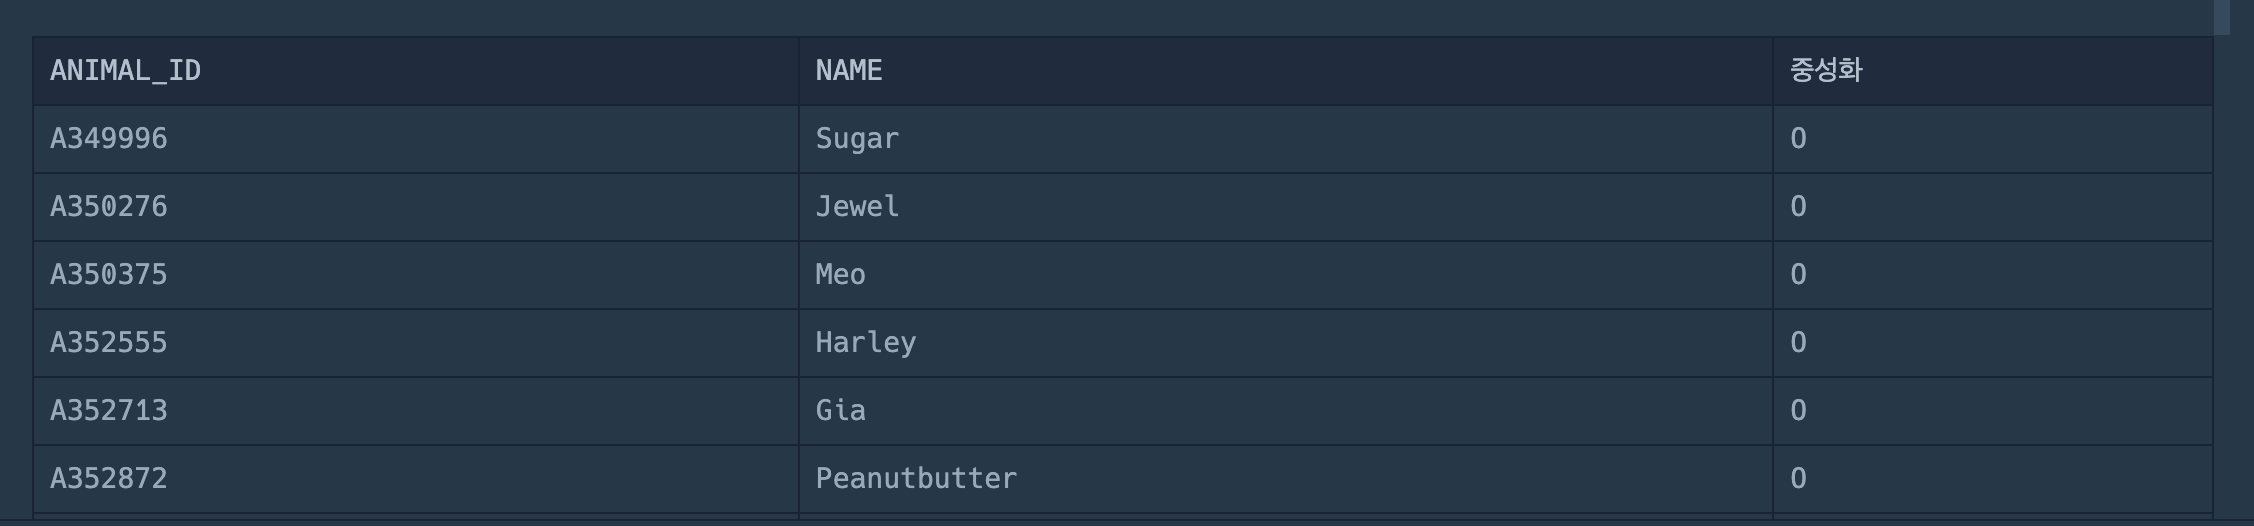Click the Sugar name cell
Screen dimensions: 2254x526
[1286, 139]
